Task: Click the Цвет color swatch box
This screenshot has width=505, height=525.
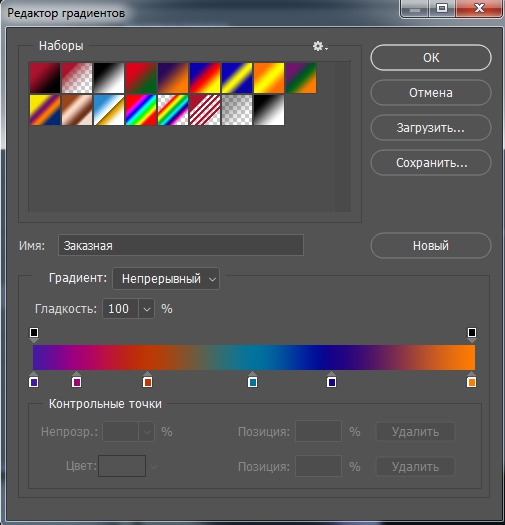Action: coord(122,466)
